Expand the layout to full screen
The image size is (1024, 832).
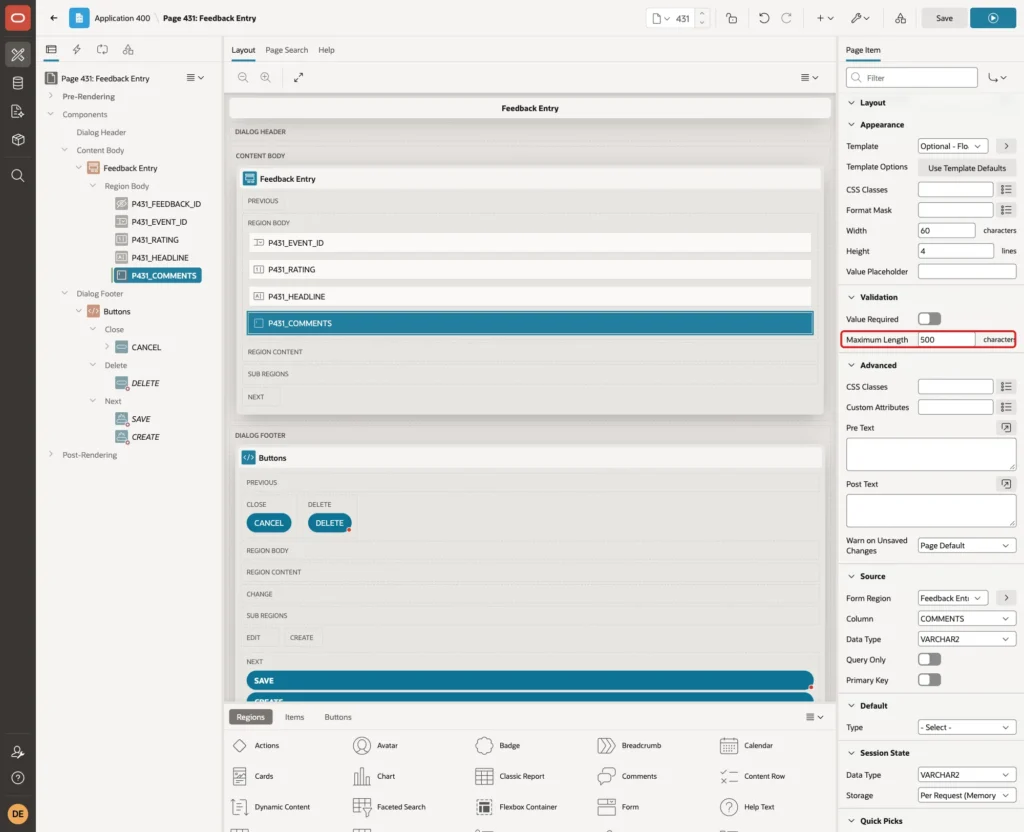[x=298, y=78]
